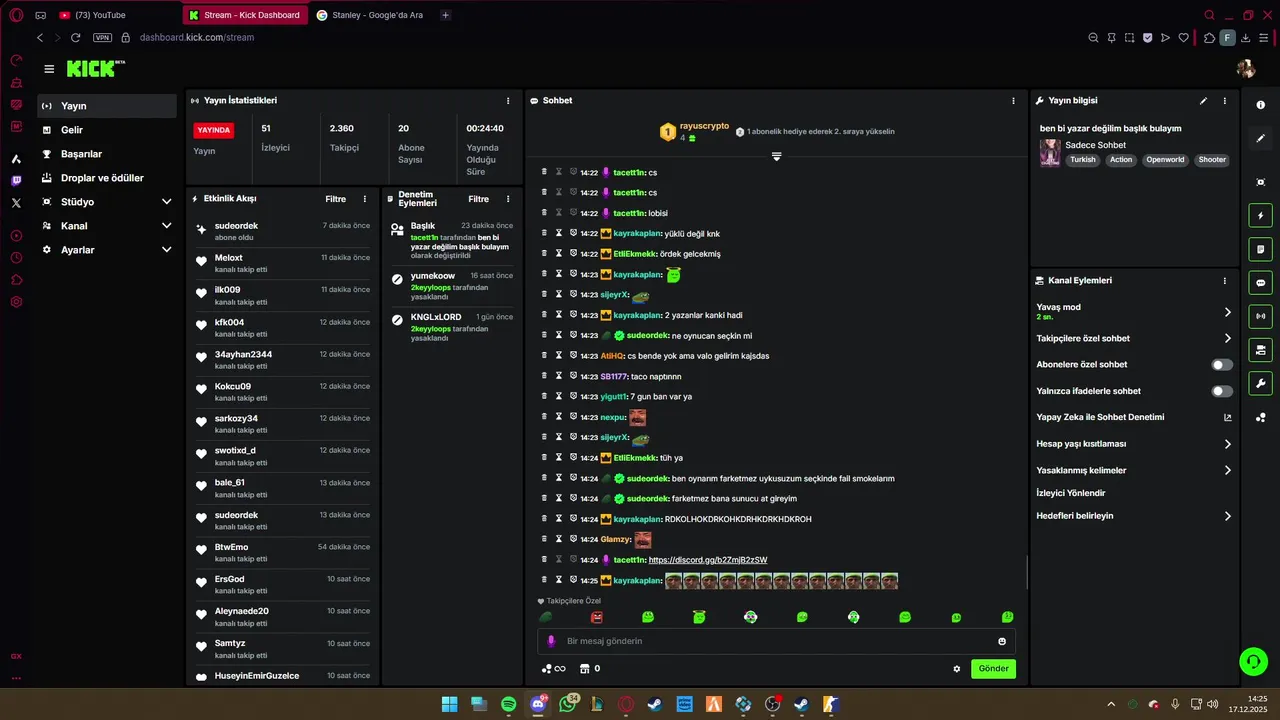
Task: Collapse the pinned gift banner arrow in chat
Action: (x=776, y=157)
